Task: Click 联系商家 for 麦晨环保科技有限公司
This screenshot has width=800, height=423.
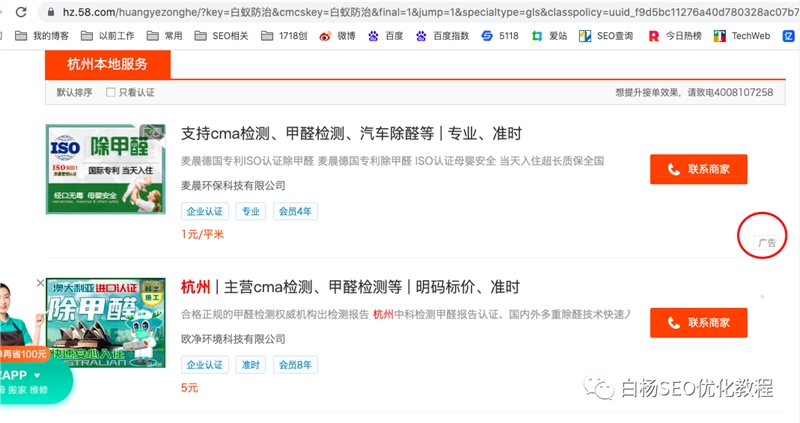Action: pos(698,169)
